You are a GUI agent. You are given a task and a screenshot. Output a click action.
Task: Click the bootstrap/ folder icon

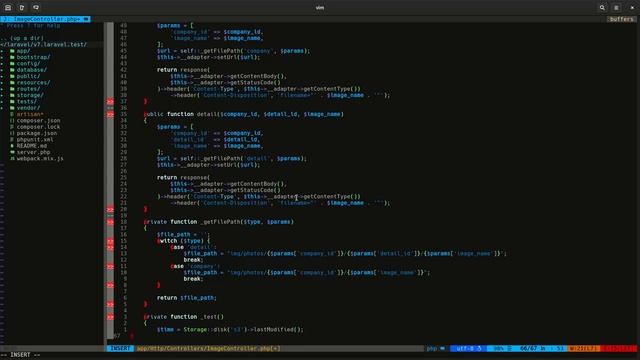click(12, 57)
